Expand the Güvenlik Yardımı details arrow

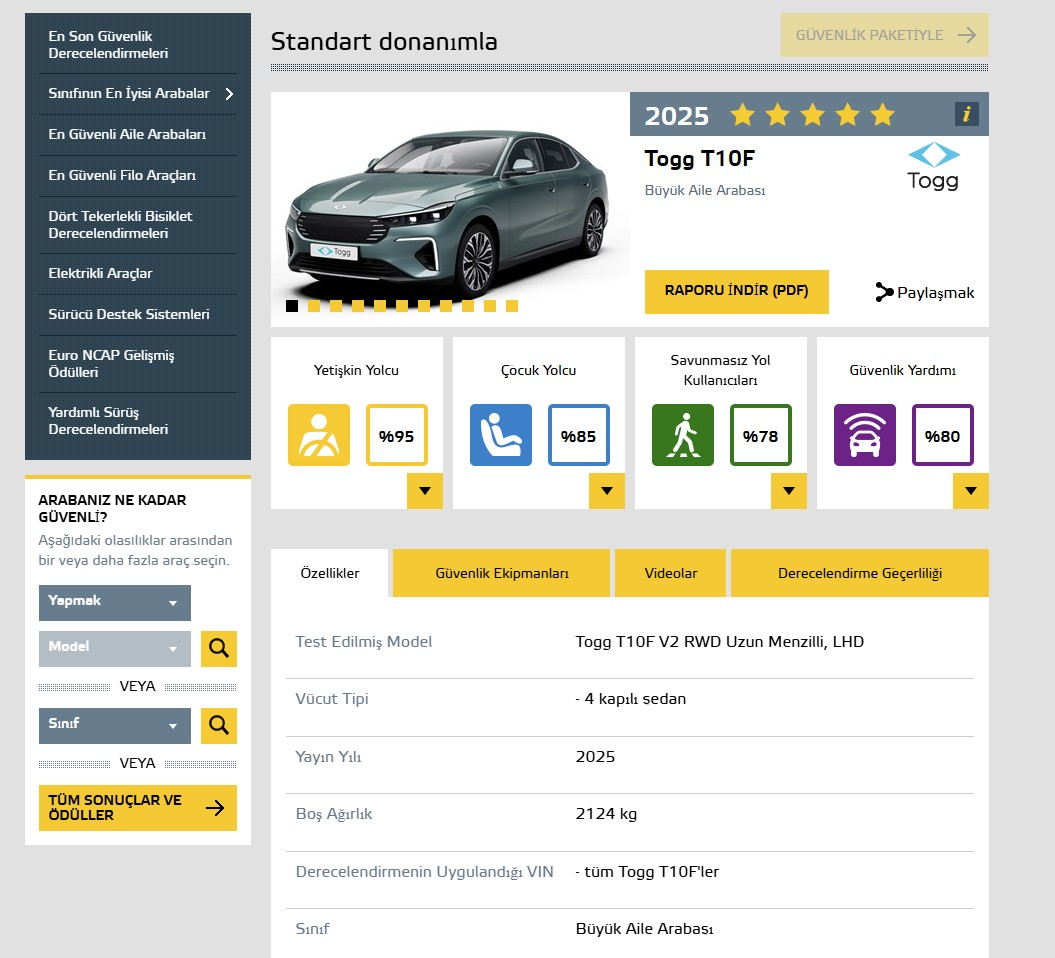[971, 490]
